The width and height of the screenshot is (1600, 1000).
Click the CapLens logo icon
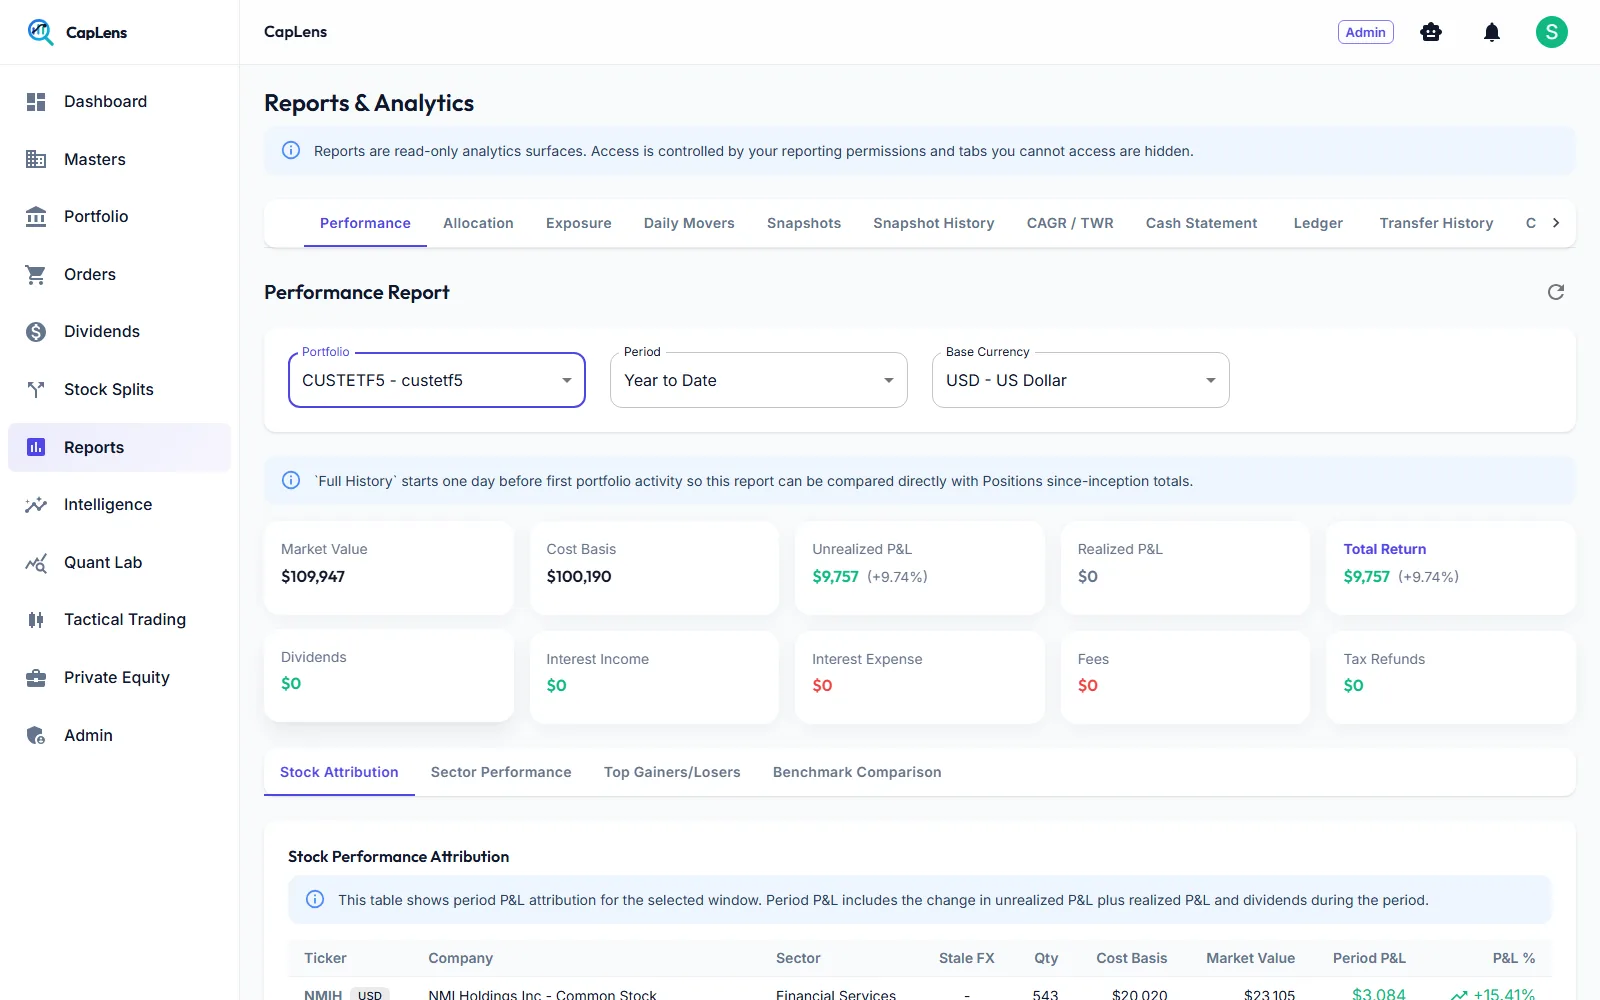click(x=40, y=32)
